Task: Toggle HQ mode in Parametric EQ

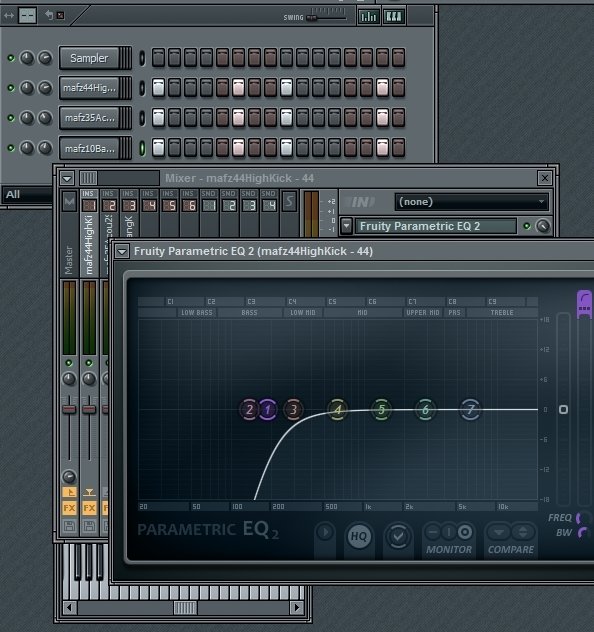Action: point(359,536)
